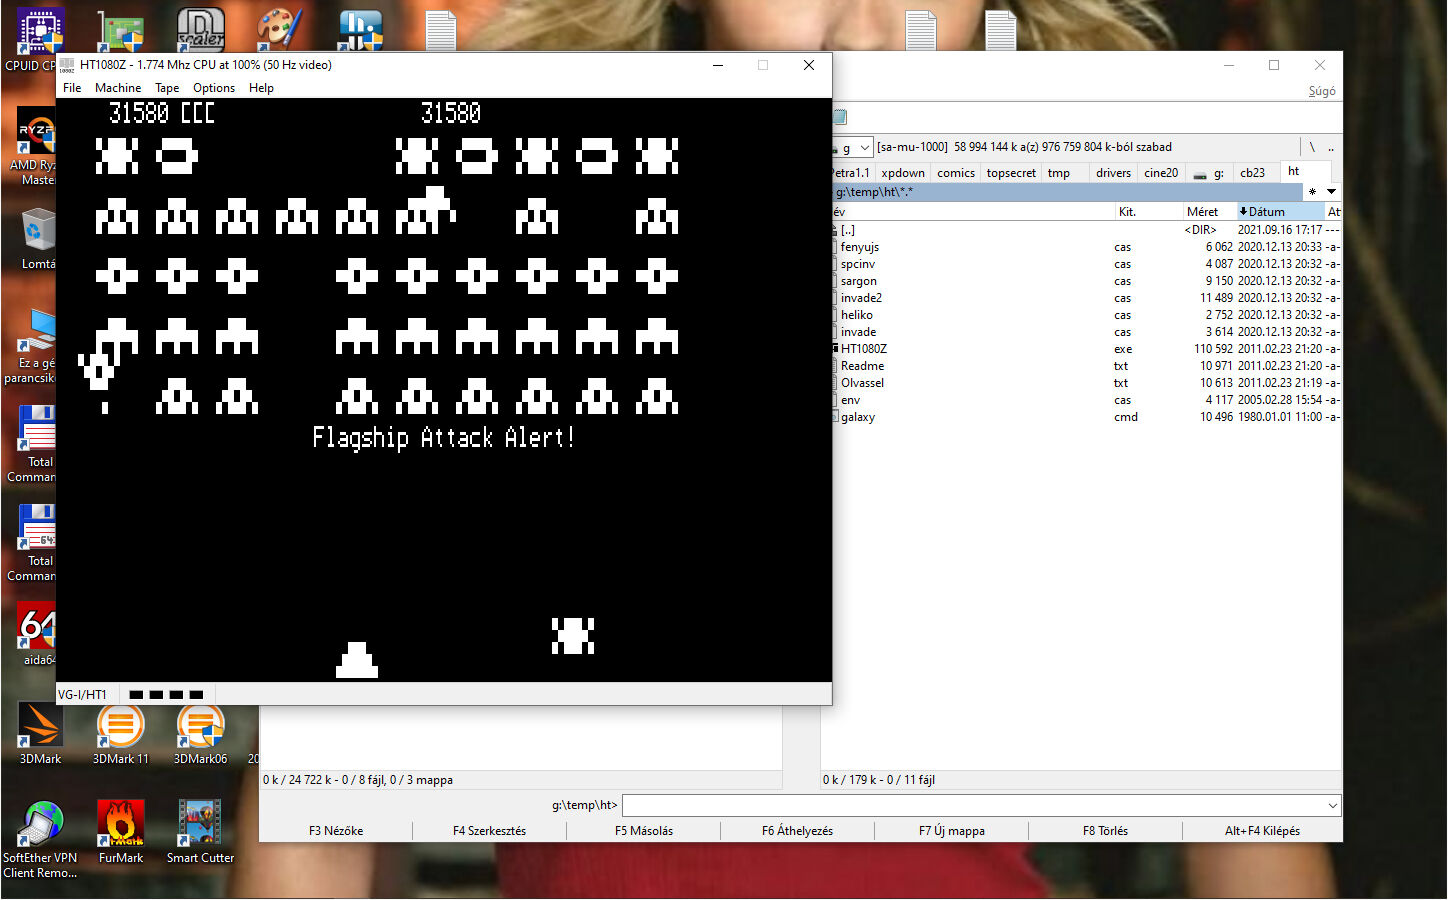Screen dimensions: 1448x900
Task: Open the Súgó menu in Total Commander
Action: tap(1322, 91)
